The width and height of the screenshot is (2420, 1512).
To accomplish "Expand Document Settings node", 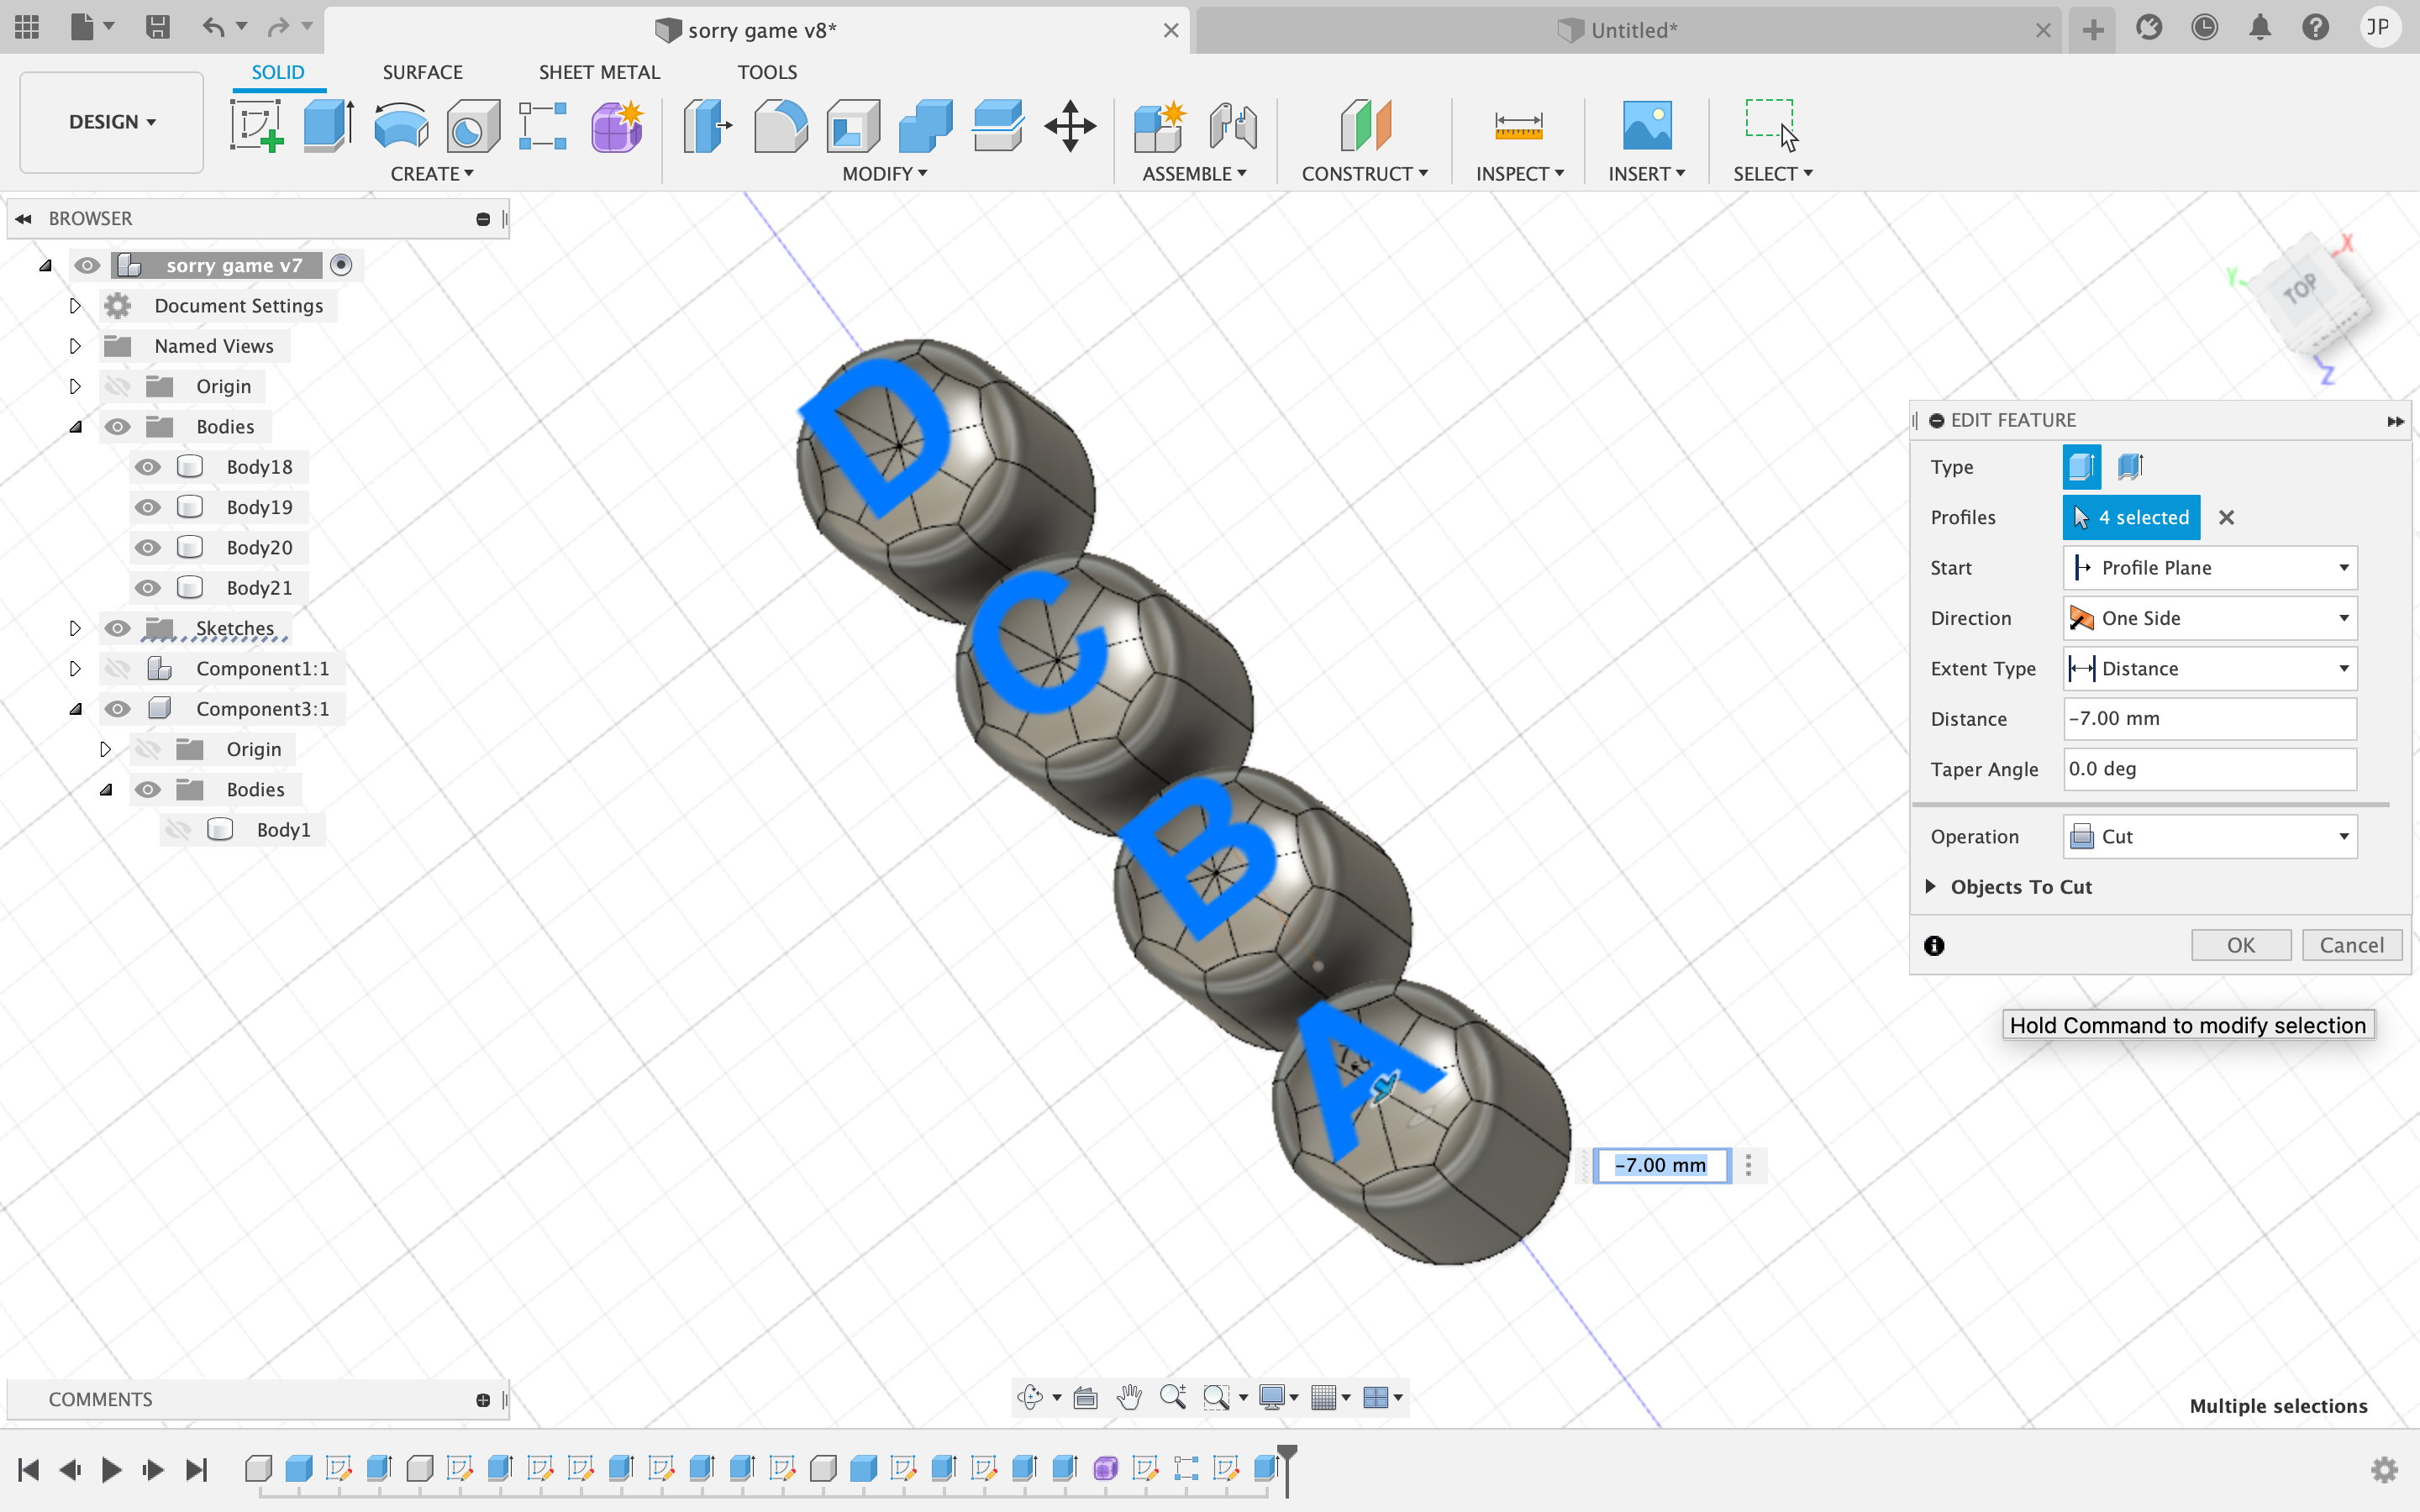I will (74, 306).
